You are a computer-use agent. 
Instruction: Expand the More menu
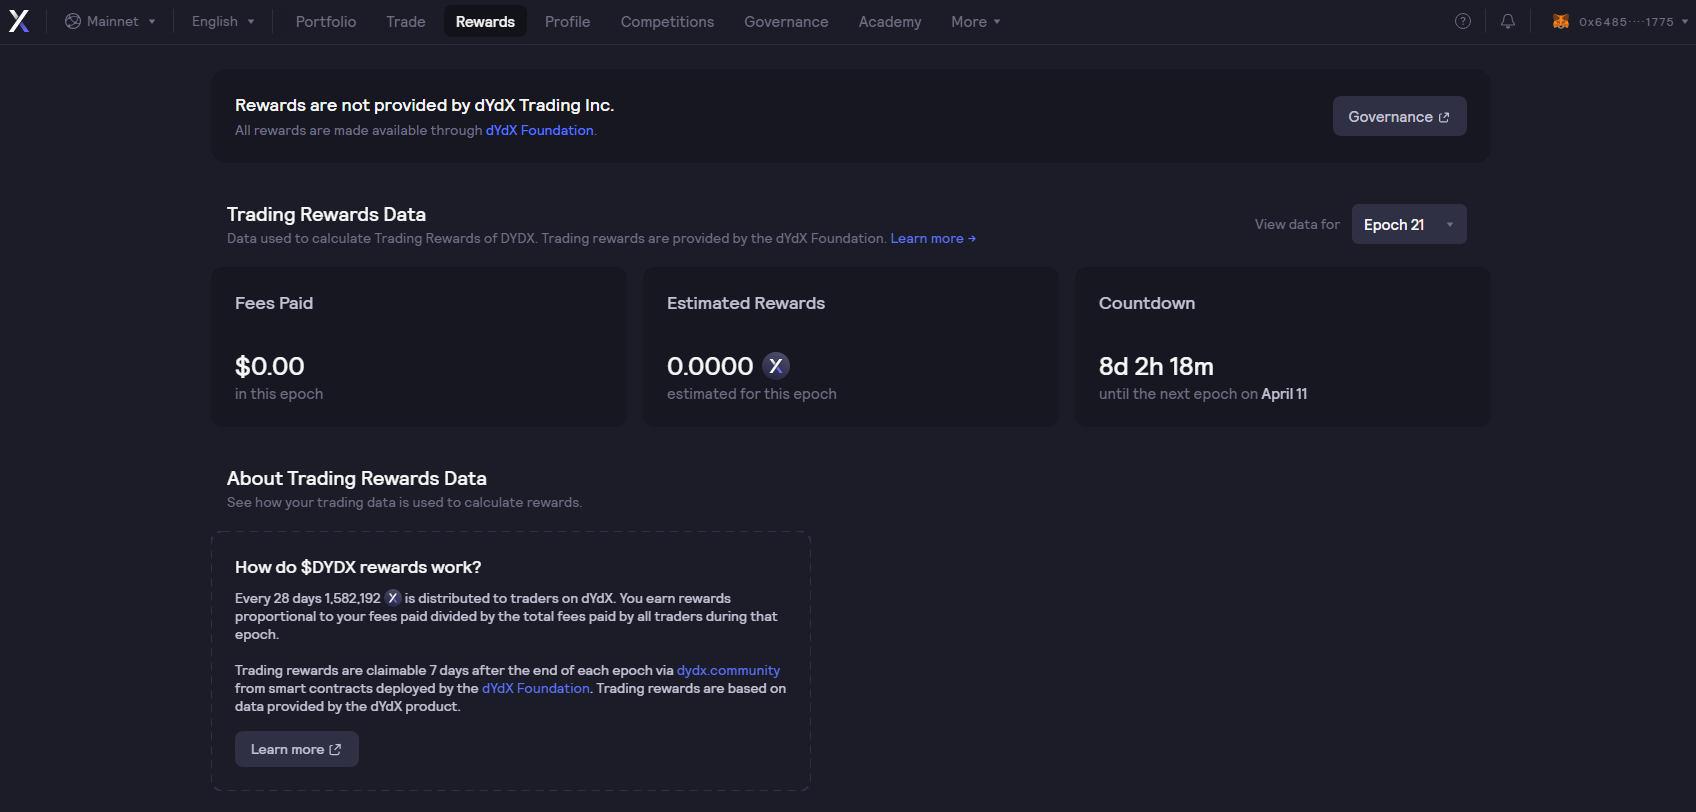tap(975, 21)
